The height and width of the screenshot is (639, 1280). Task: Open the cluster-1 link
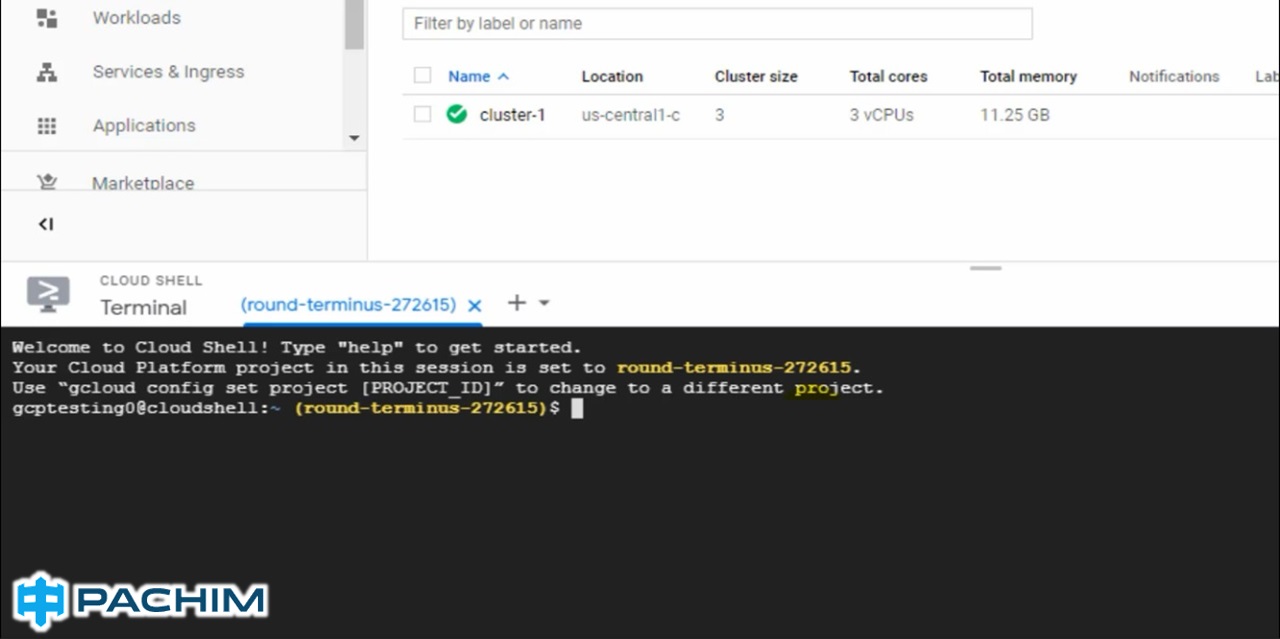513,115
